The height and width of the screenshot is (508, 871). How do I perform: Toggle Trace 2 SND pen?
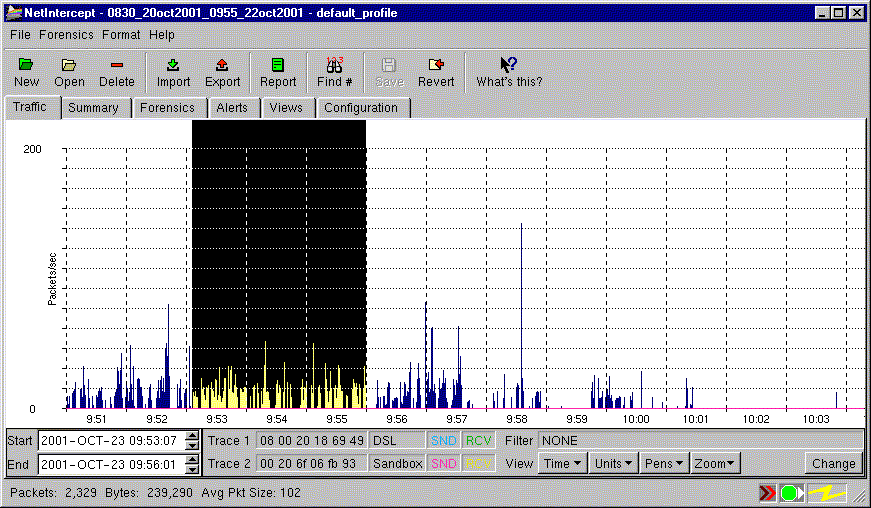point(444,464)
